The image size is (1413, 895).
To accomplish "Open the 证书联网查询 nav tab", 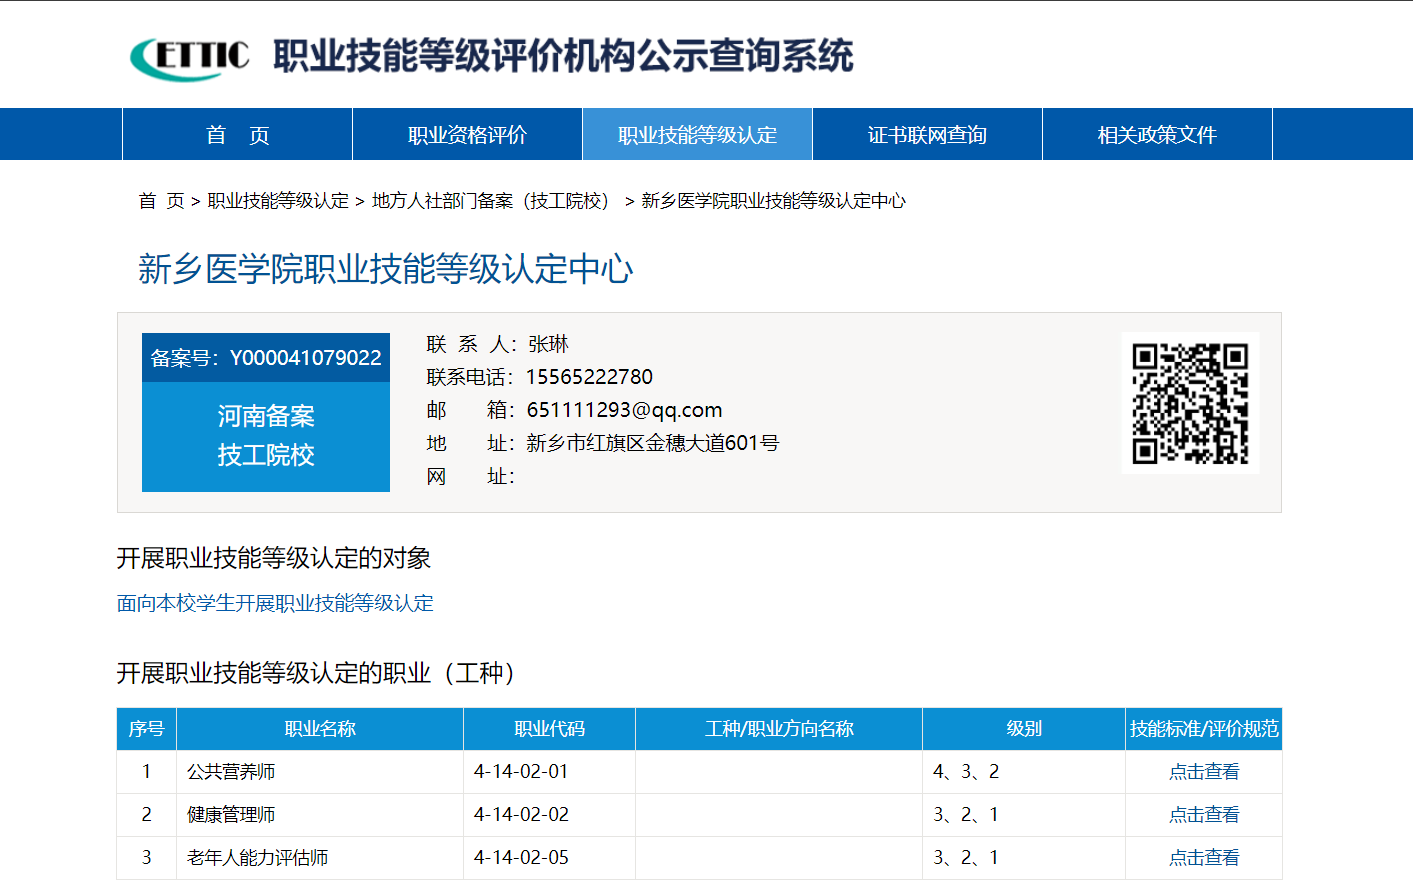I will tap(927, 135).
